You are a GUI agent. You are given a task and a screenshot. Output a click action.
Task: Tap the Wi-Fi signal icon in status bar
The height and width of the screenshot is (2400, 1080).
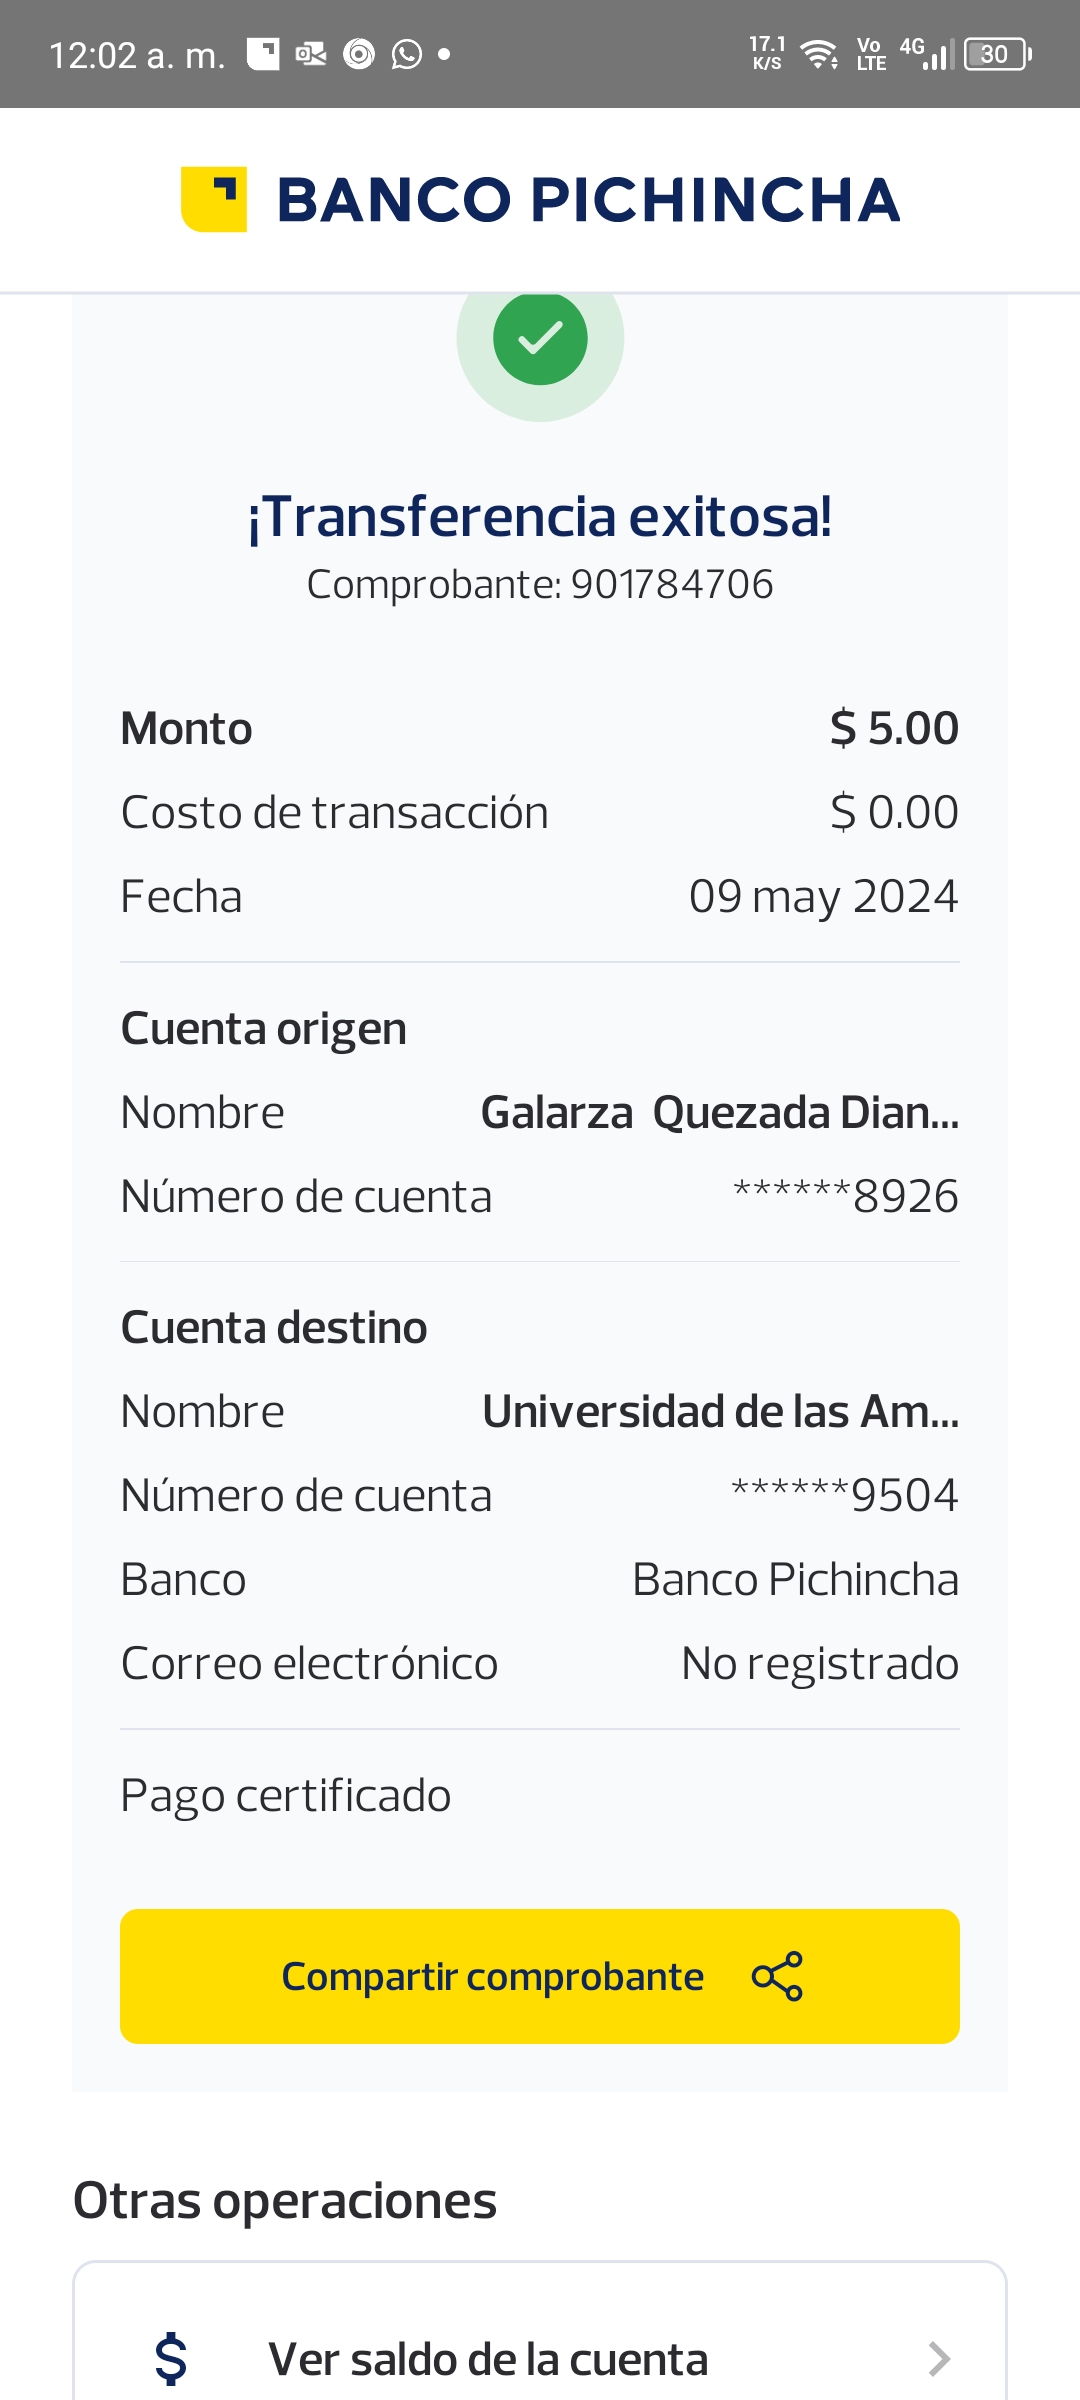pos(820,54)
